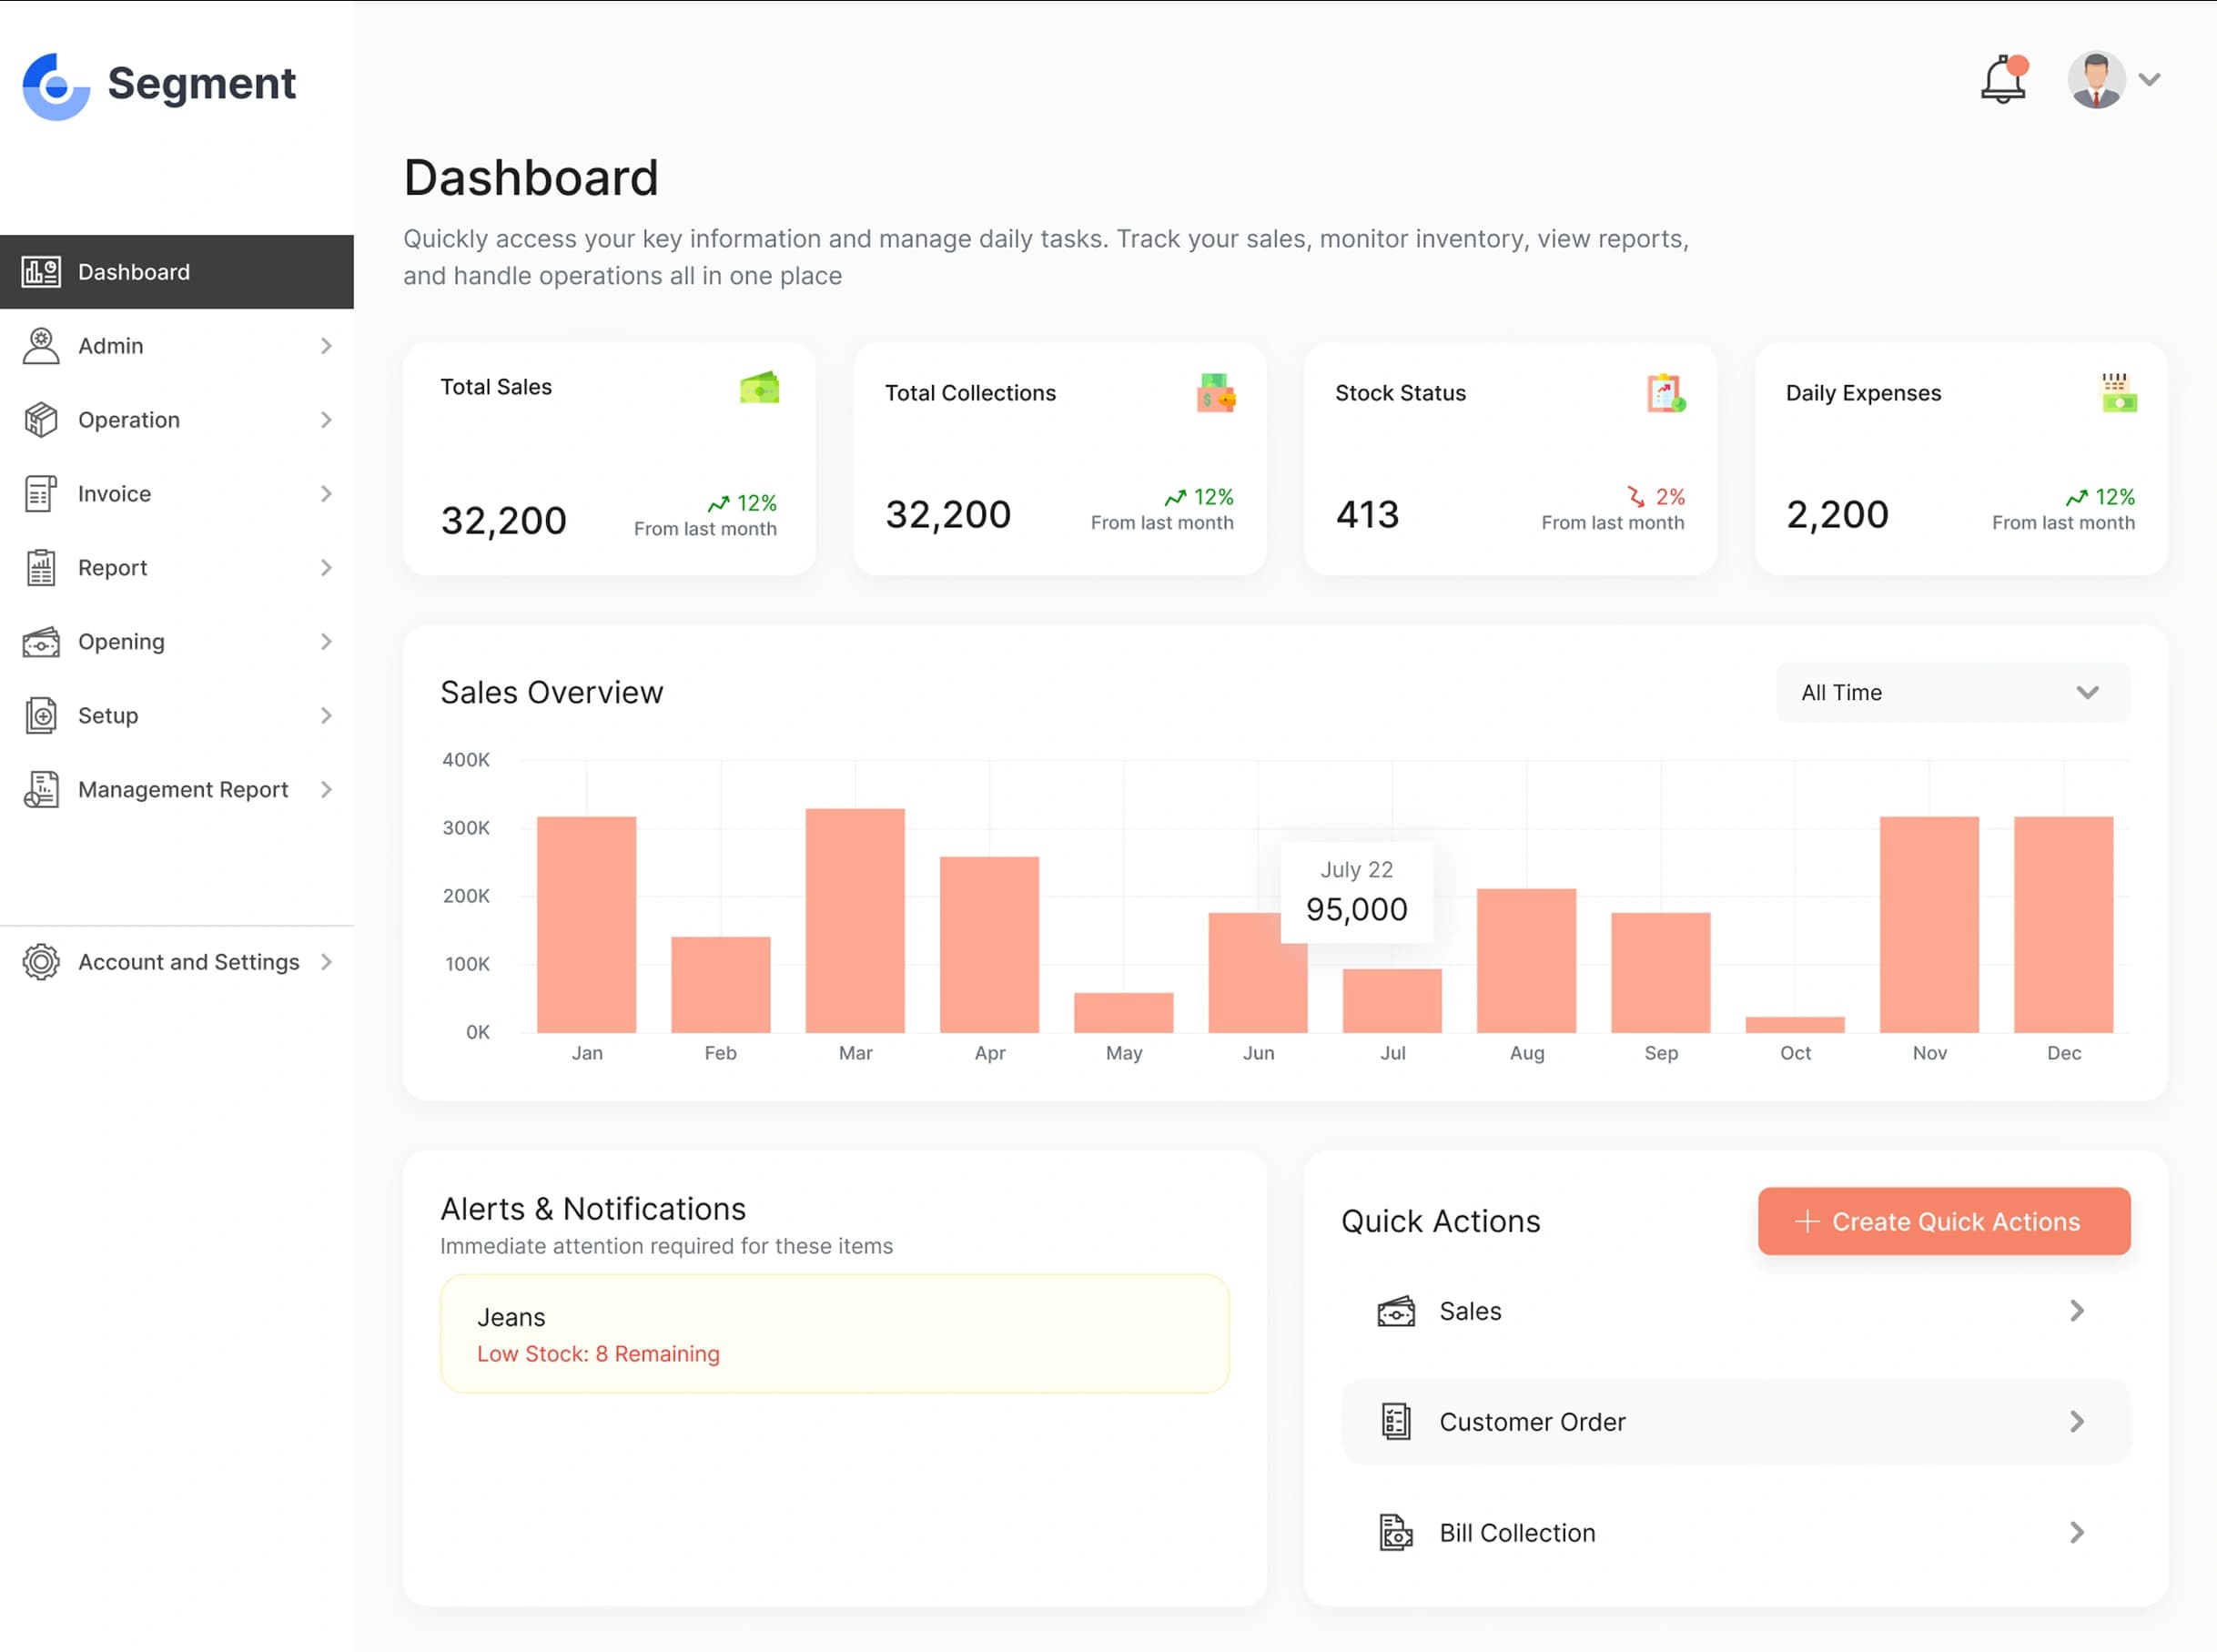
Task: Click the Daily Expenses calendar icon
Action: [2117, 393]
